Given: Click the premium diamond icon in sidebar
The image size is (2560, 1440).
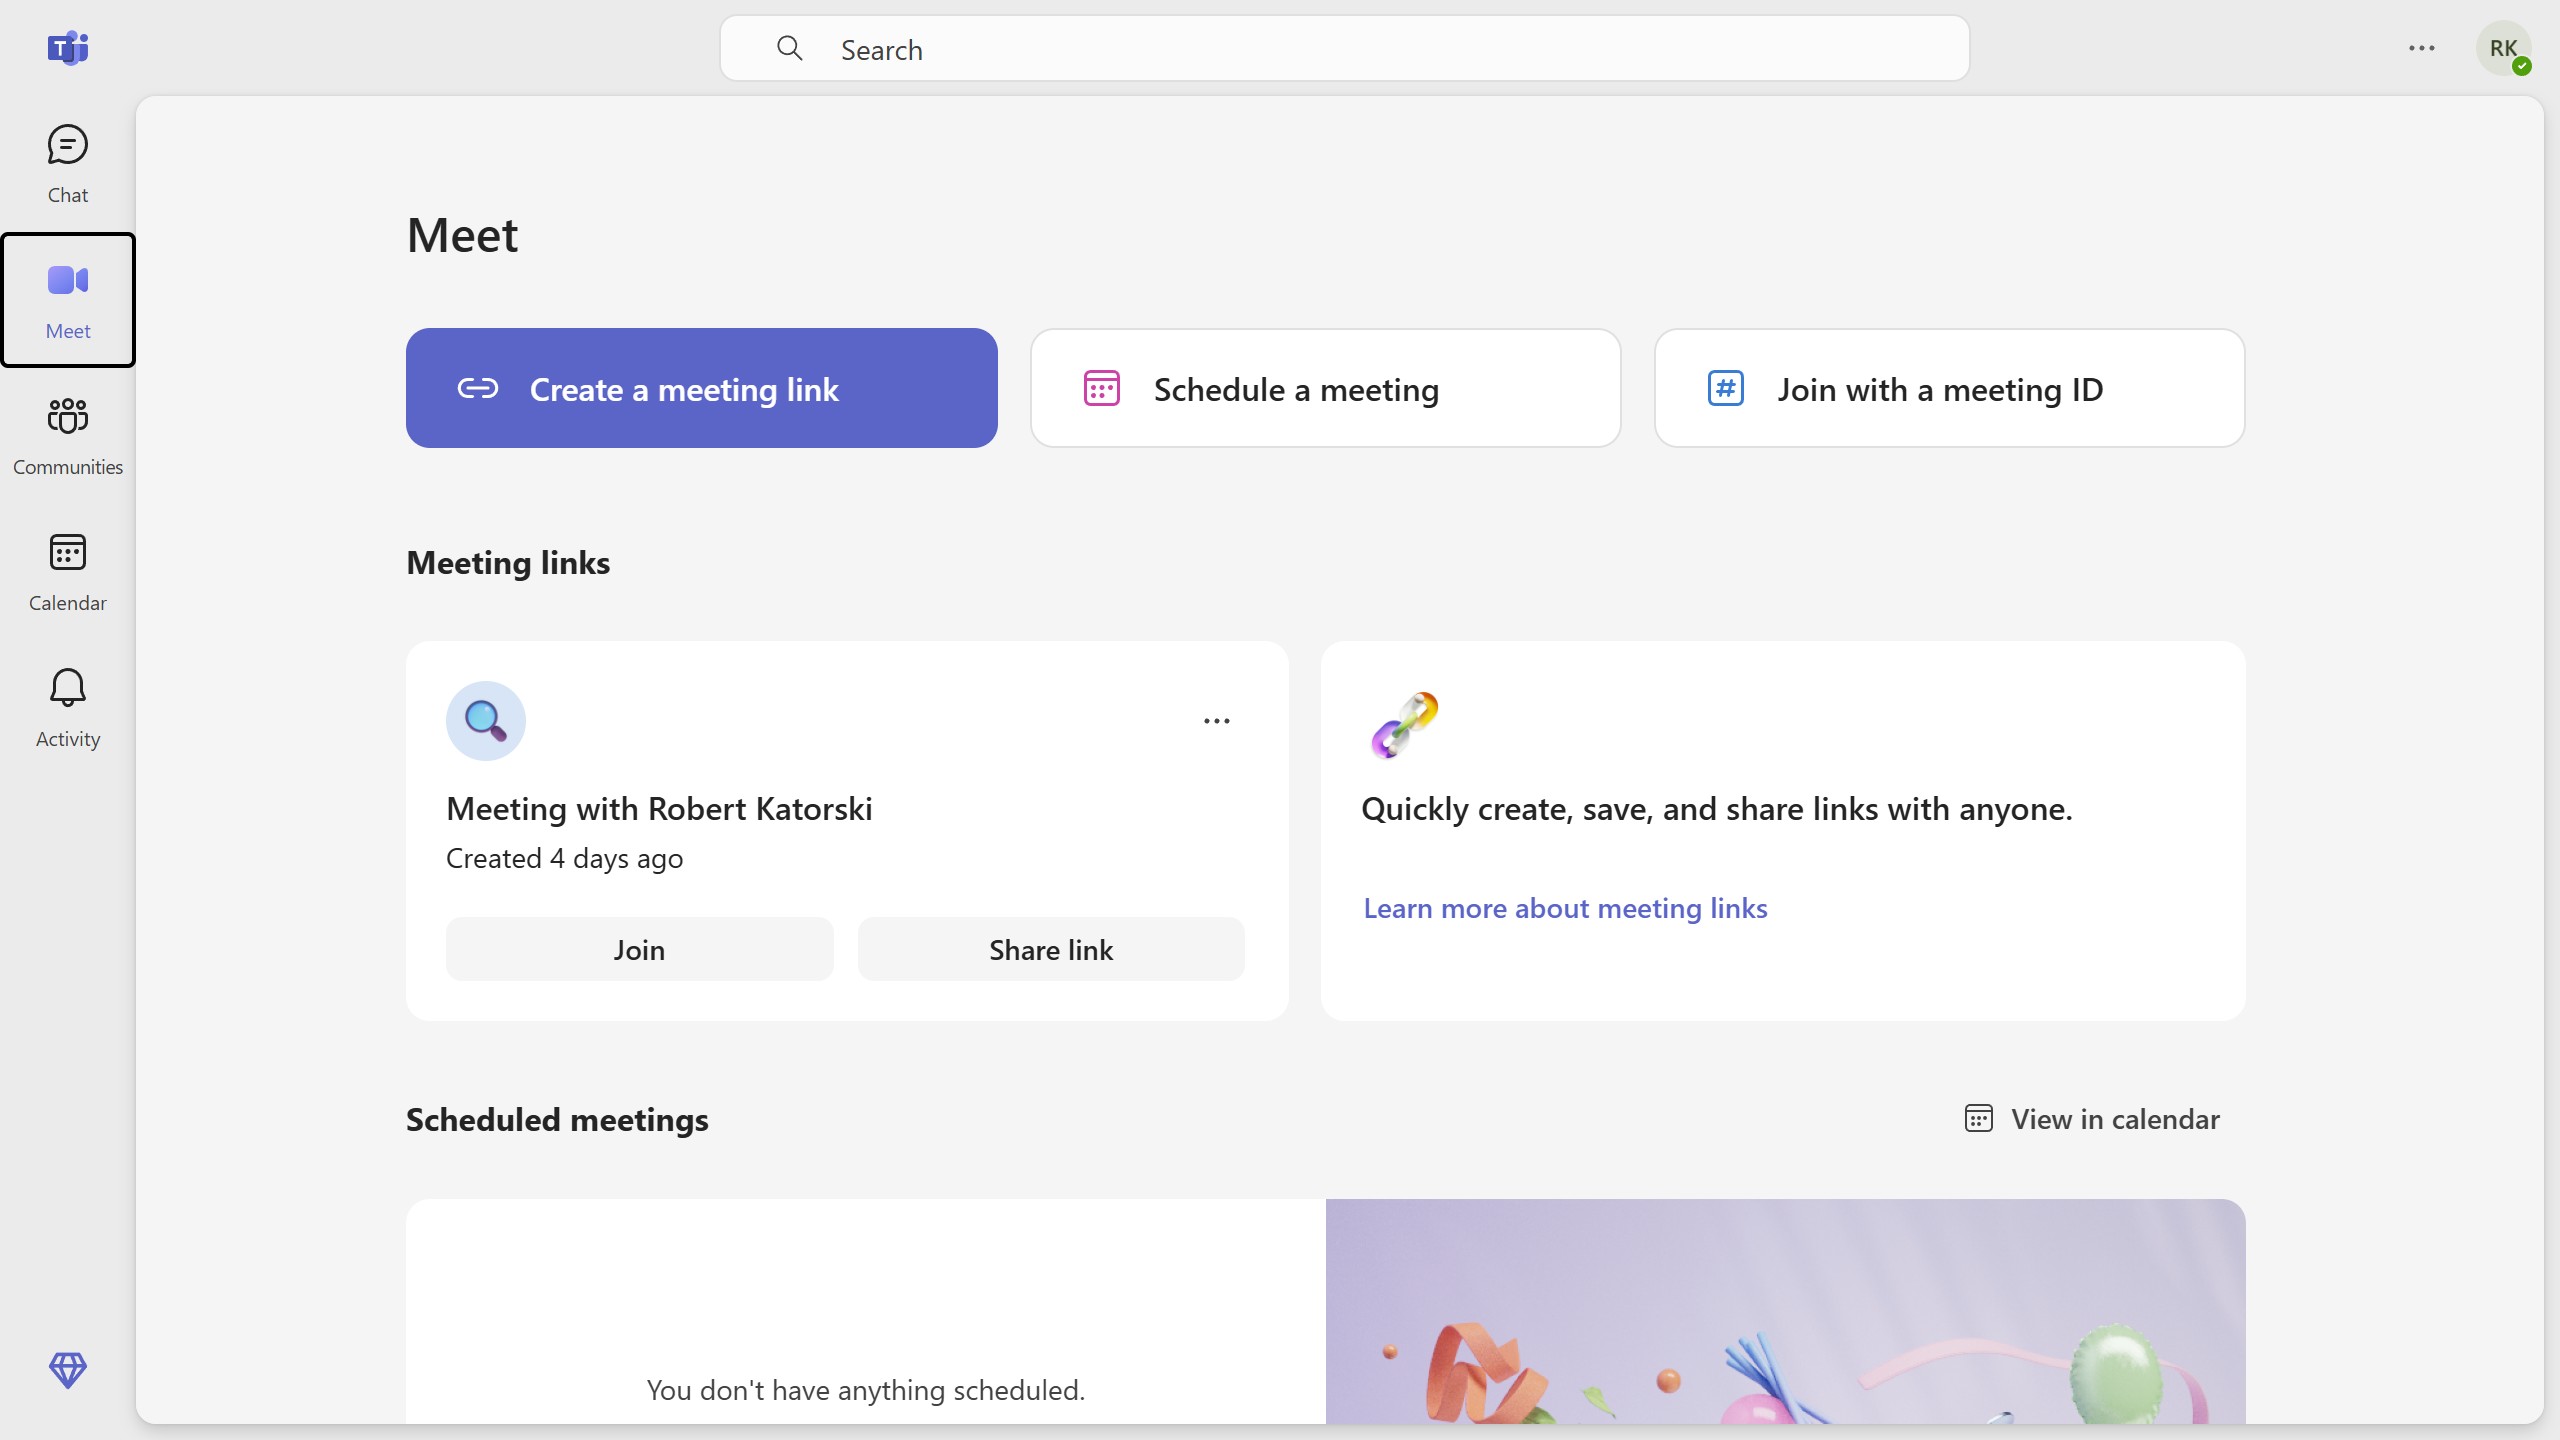Looking at the screenshot, I should 67,1371.
